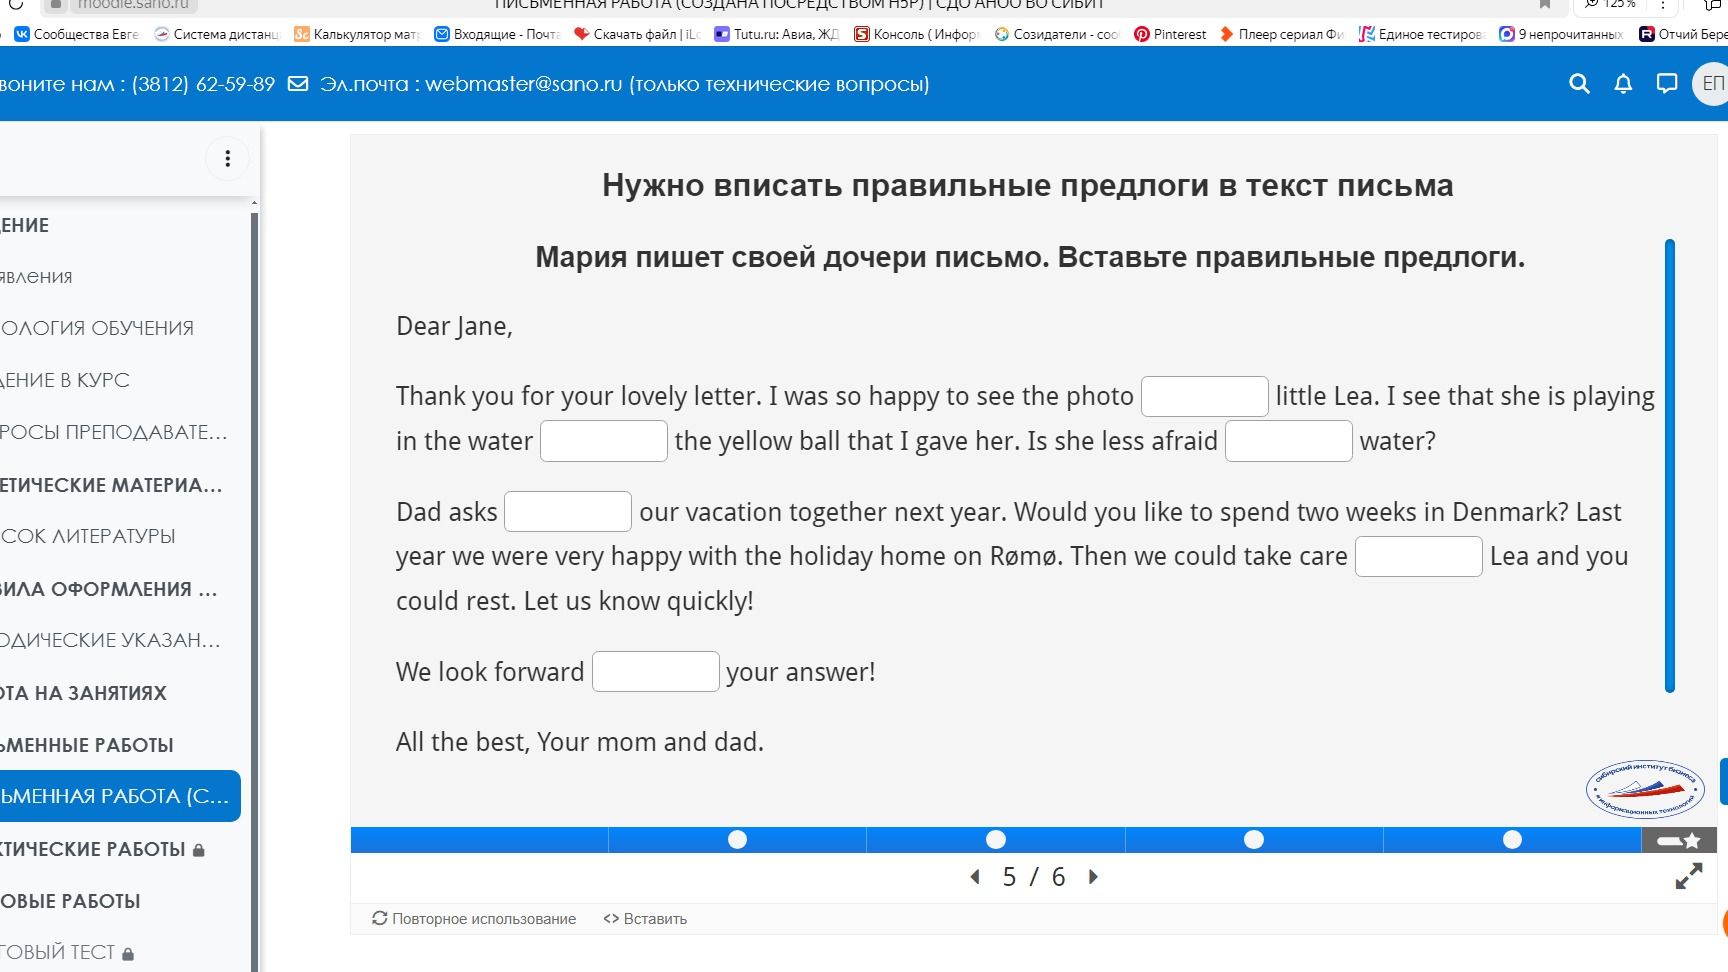Open the messages chat bubble icon
Screen dimensions: 1728x972
(x=1667, y=84)
